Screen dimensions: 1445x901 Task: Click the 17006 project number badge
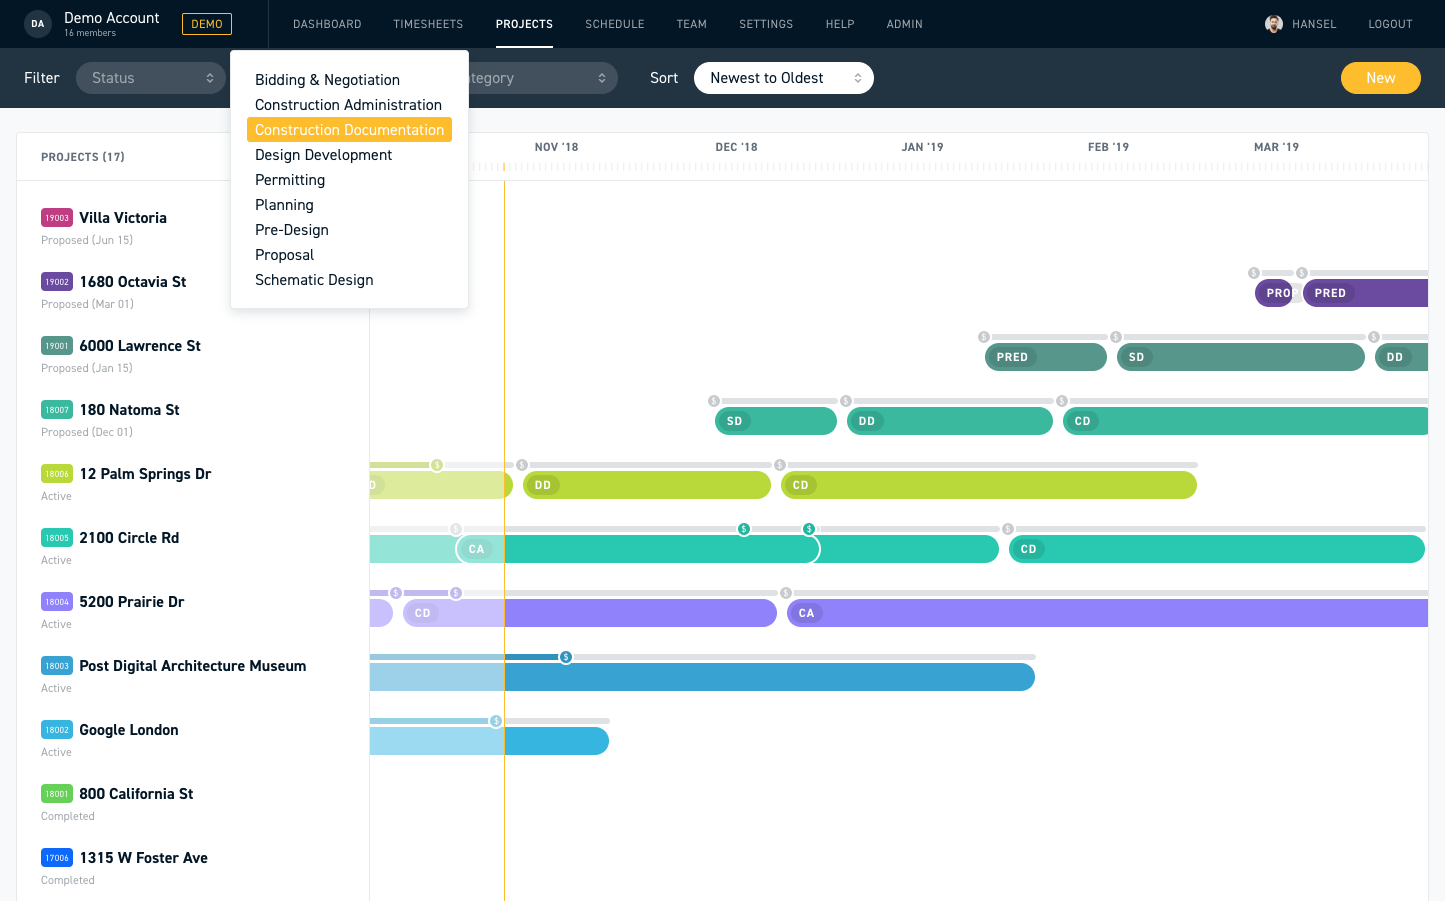pos(57,858)
